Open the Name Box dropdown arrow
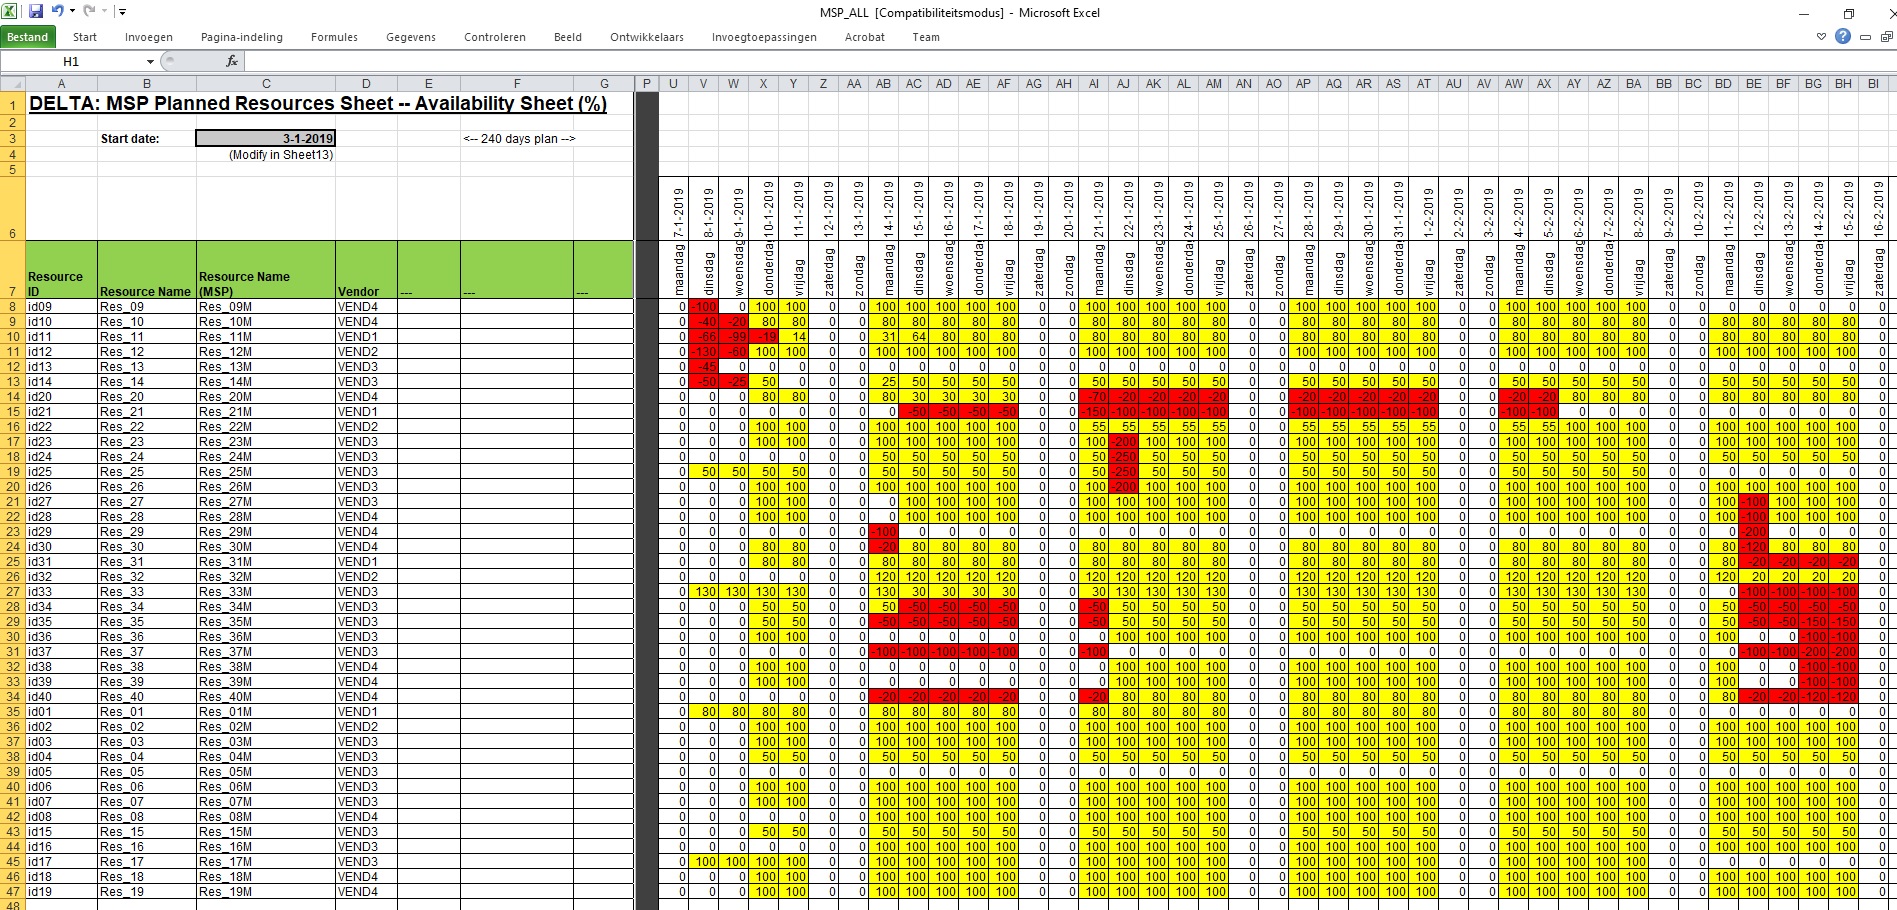This screenshot has width=1897, height=910. point(150,62)
